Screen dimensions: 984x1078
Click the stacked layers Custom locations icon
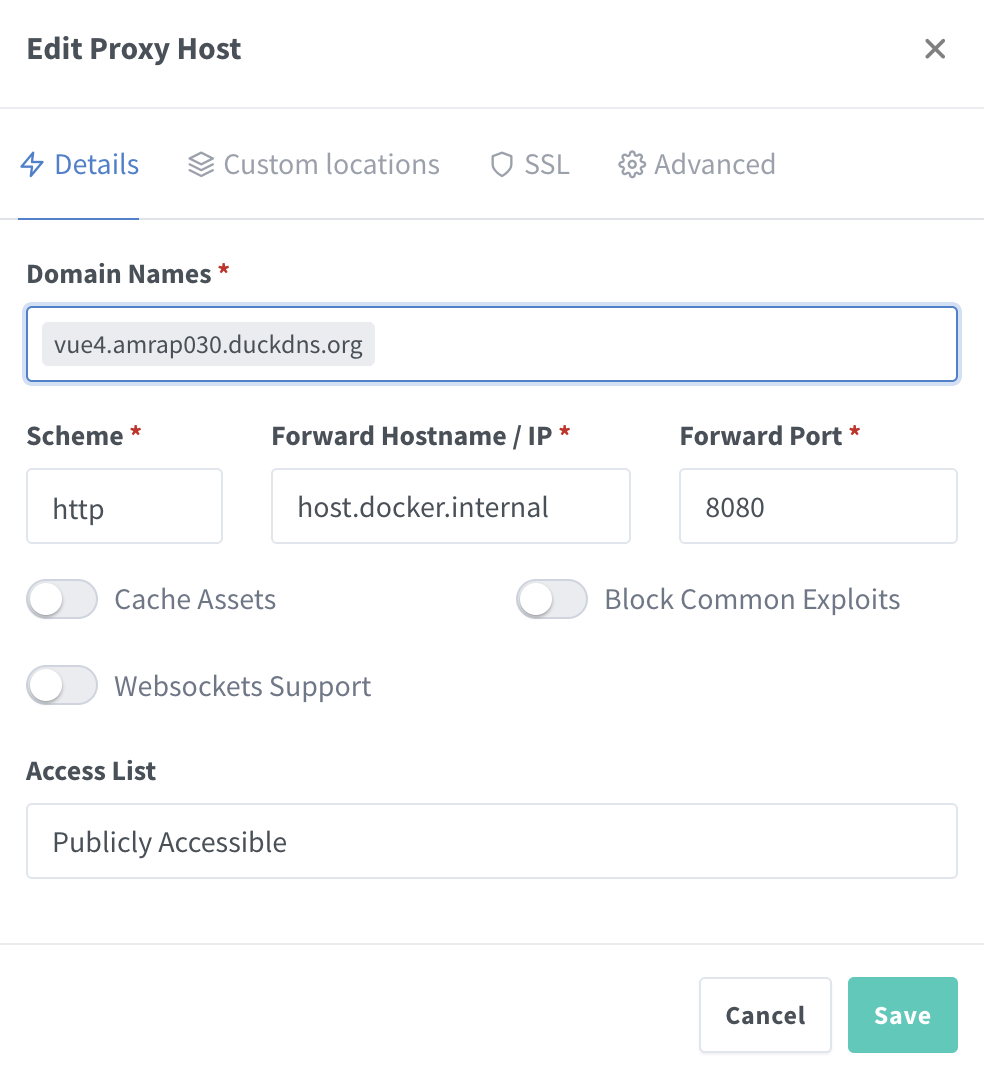[201, 165]
